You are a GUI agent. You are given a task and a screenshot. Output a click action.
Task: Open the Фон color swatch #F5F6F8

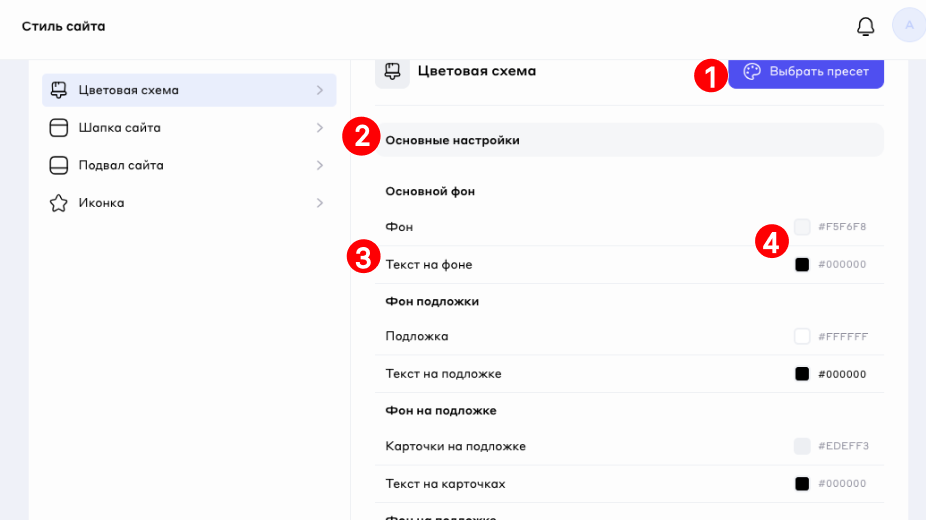[802, 227]
